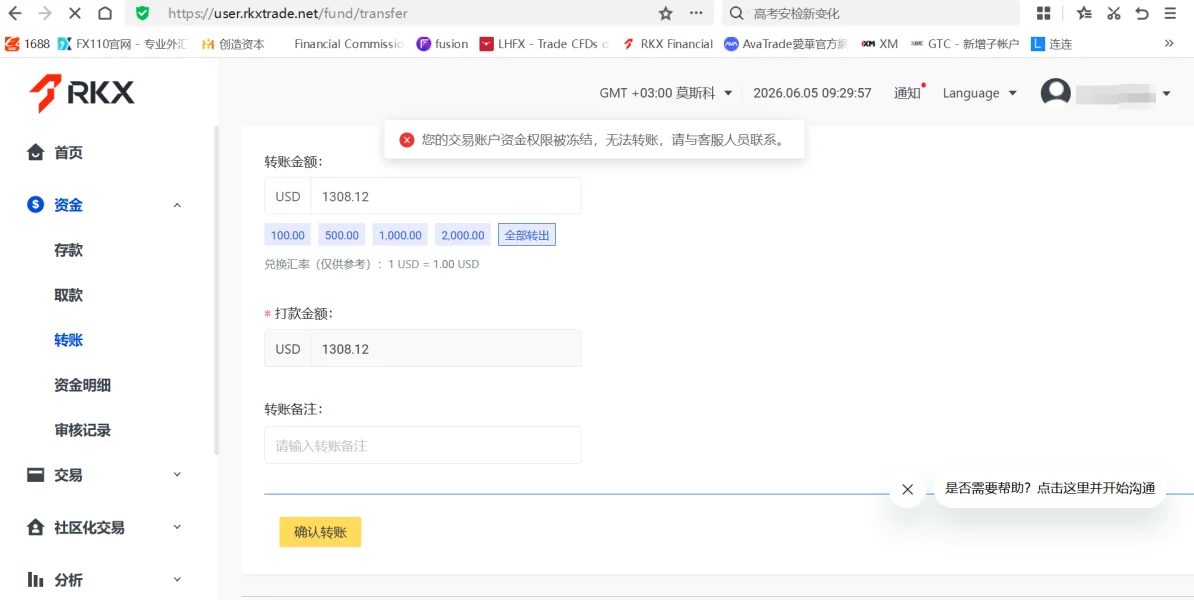Open the browser hamburger menu
This screenshot has height=600, width=1194.
point(1170,13)
